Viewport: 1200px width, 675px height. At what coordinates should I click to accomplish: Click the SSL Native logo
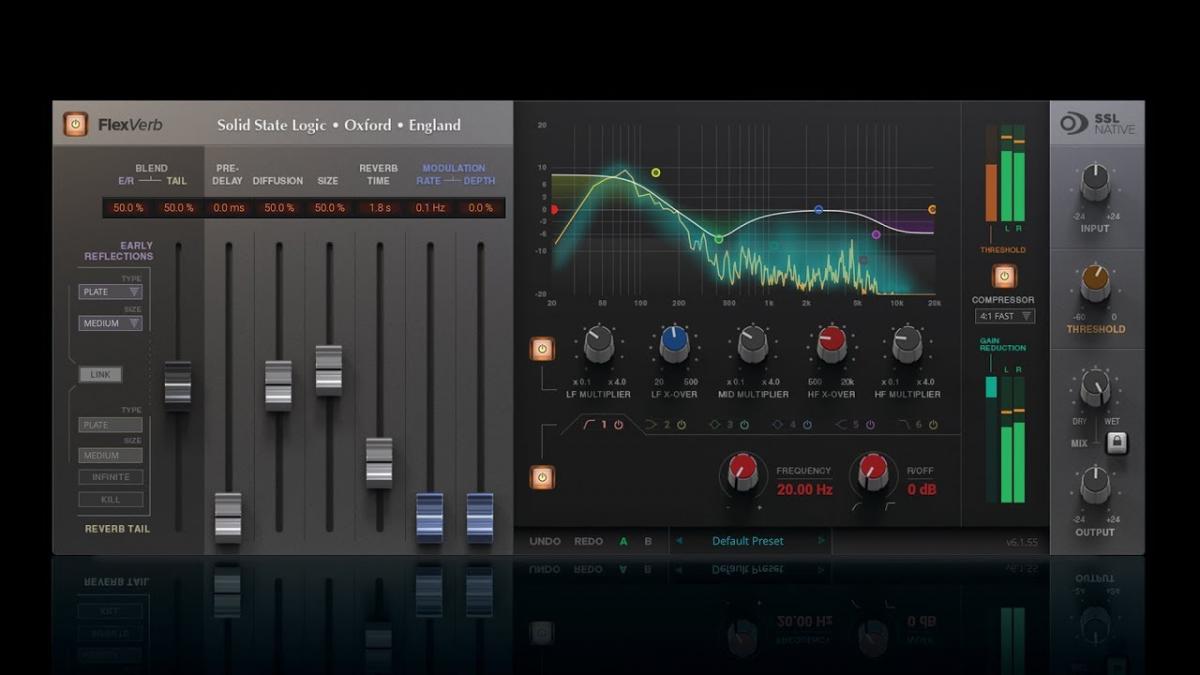point(1096,124)
